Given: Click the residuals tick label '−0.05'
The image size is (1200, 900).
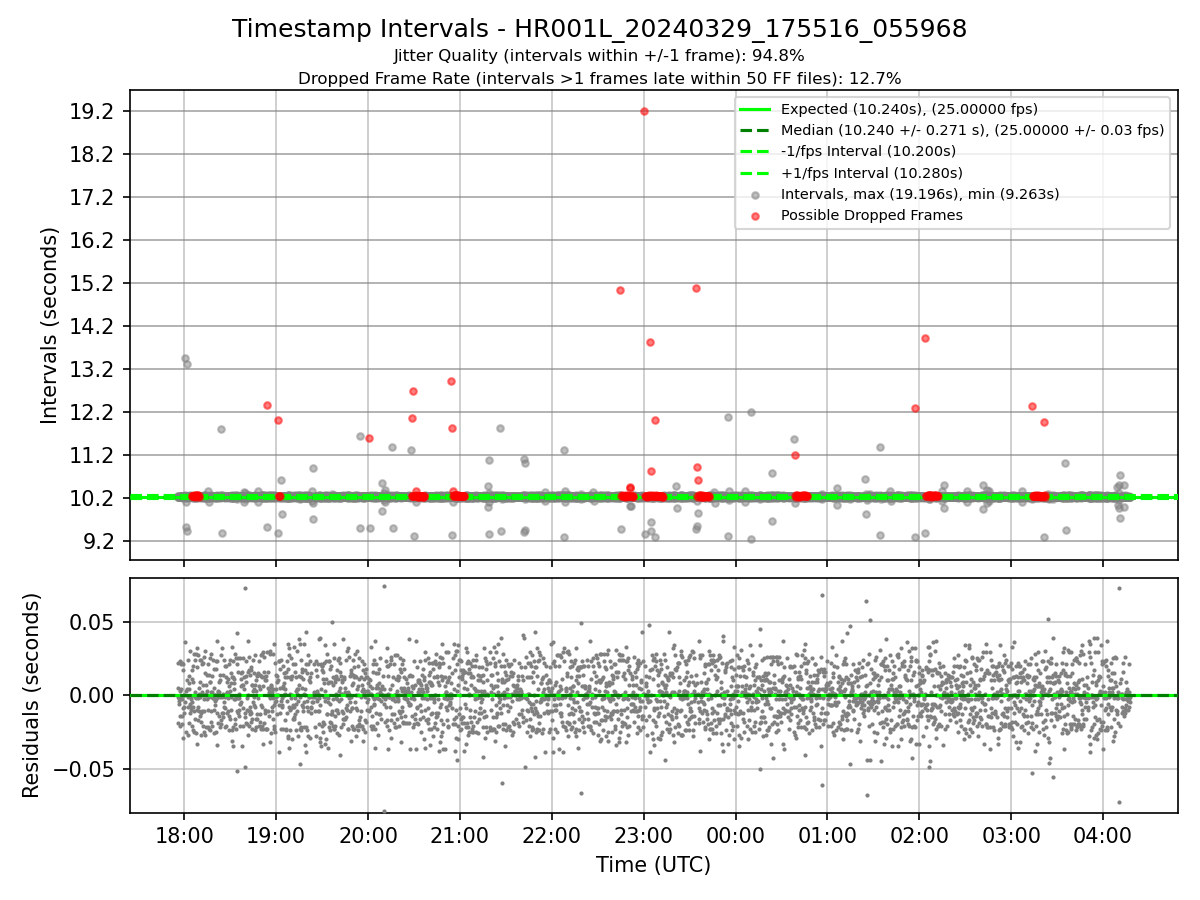Looking at the screenshot, I should pyautogui.click(x=85, y=769).
